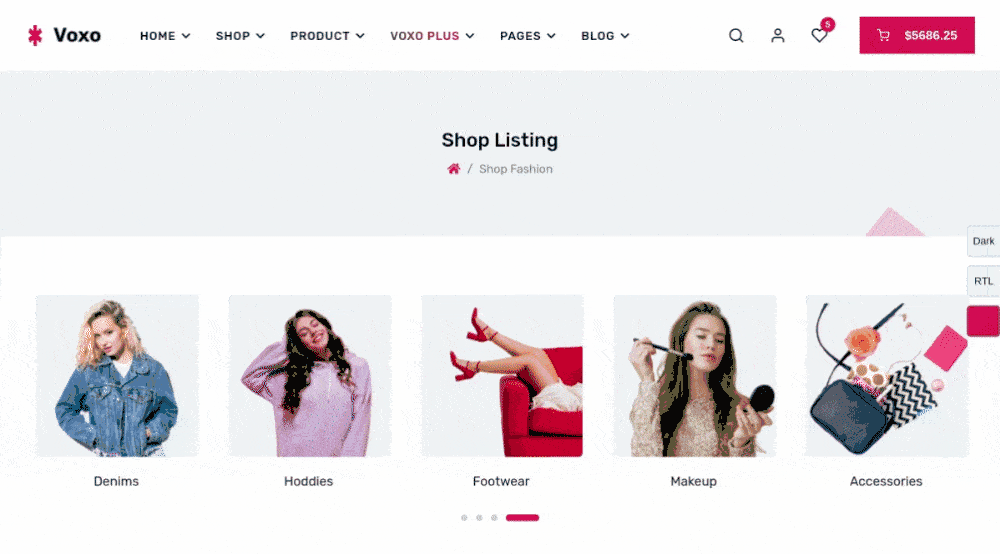Image resolution: width=1000 pixels, height=554 pixels.
Task: Toggle RTL layout
Action: tap(983, 281)
